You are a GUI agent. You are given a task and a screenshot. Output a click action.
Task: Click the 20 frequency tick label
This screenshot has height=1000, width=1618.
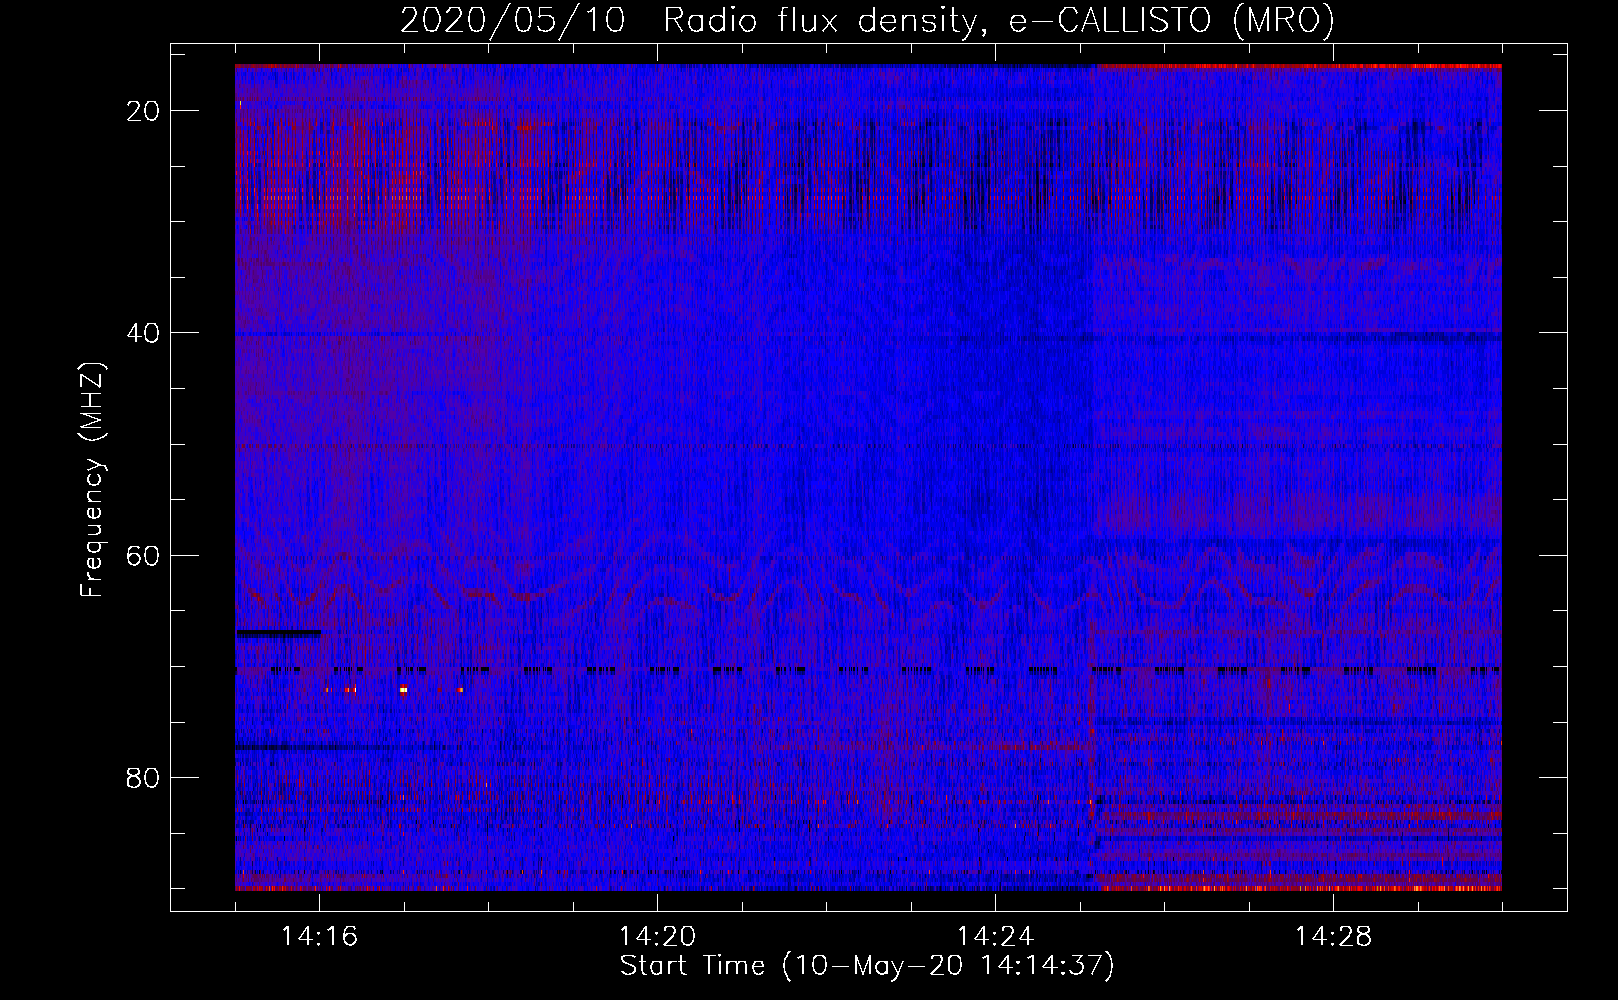click(143, 111)
